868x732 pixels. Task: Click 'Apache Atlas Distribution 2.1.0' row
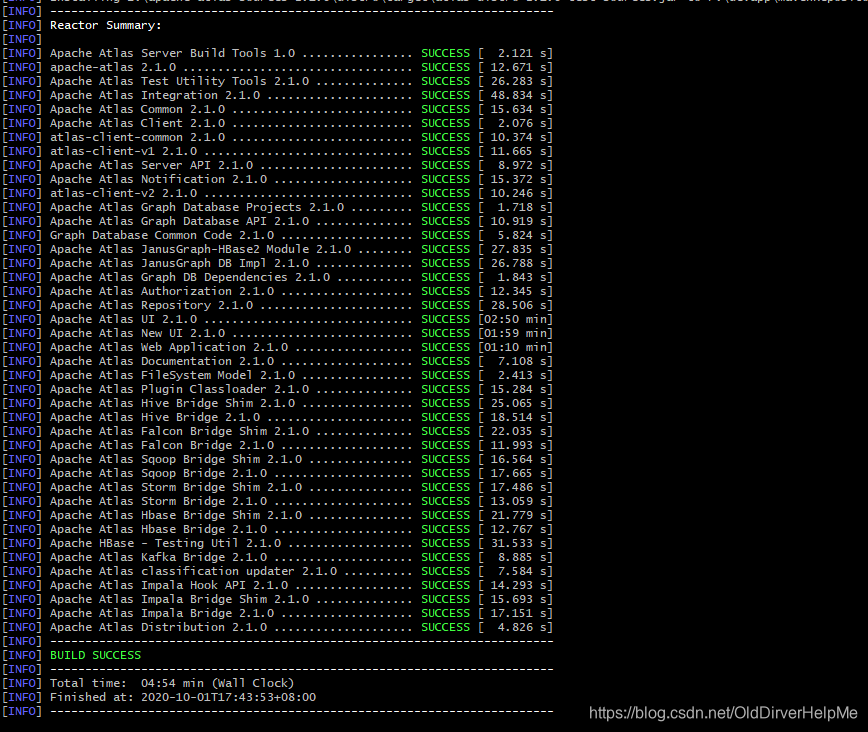pyautogui.click(x=158, y=627)
